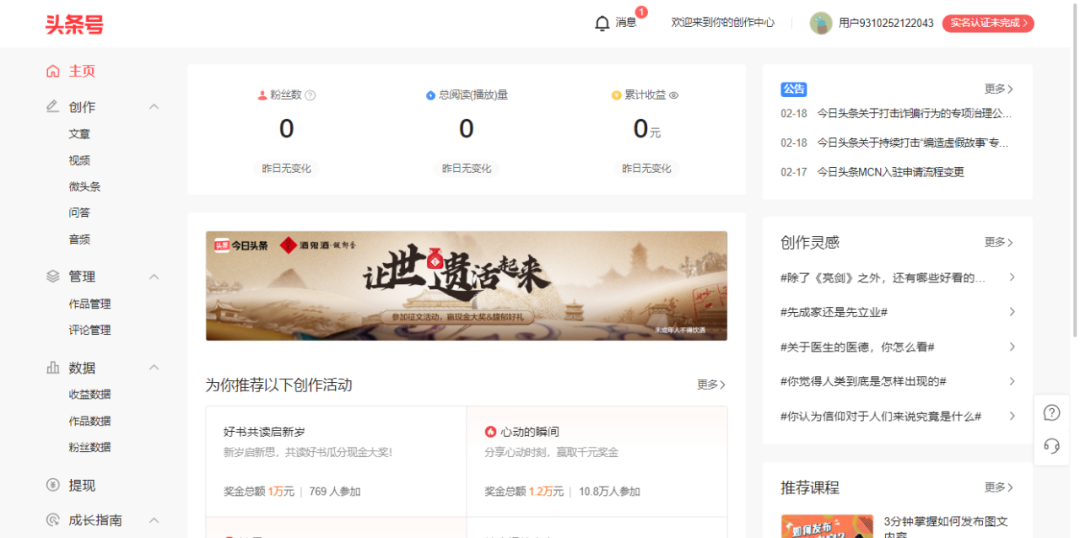
Task: Open arrow for 关于医生的医德 topic
Action: pyautogui.click(x=1012, y=346)
